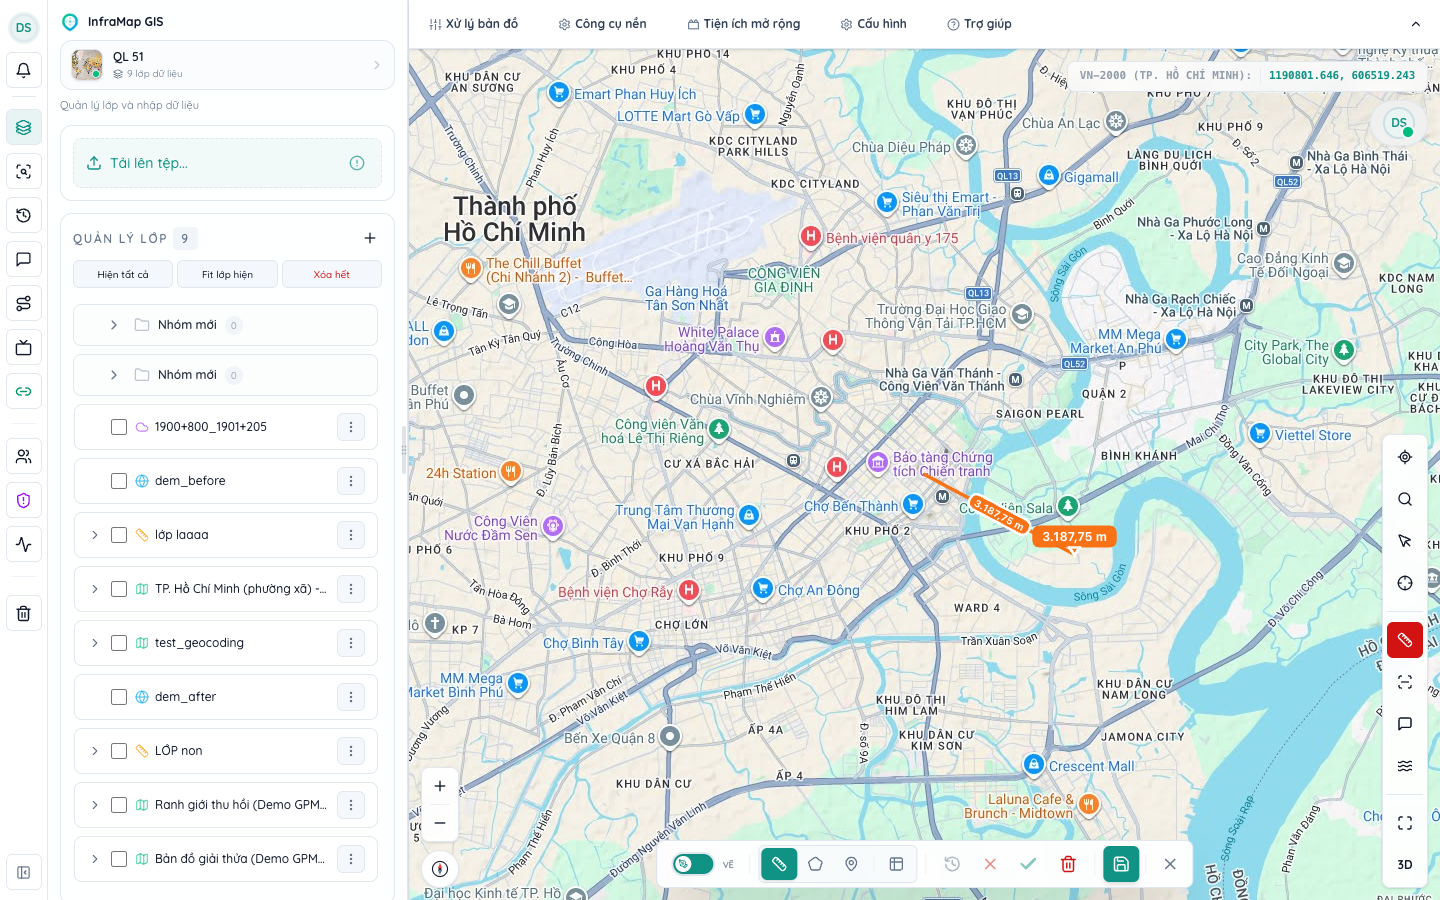1440x900 pixels.
Task: Open the TV monitor icon in the sidebar
Action: coord(24,348)
